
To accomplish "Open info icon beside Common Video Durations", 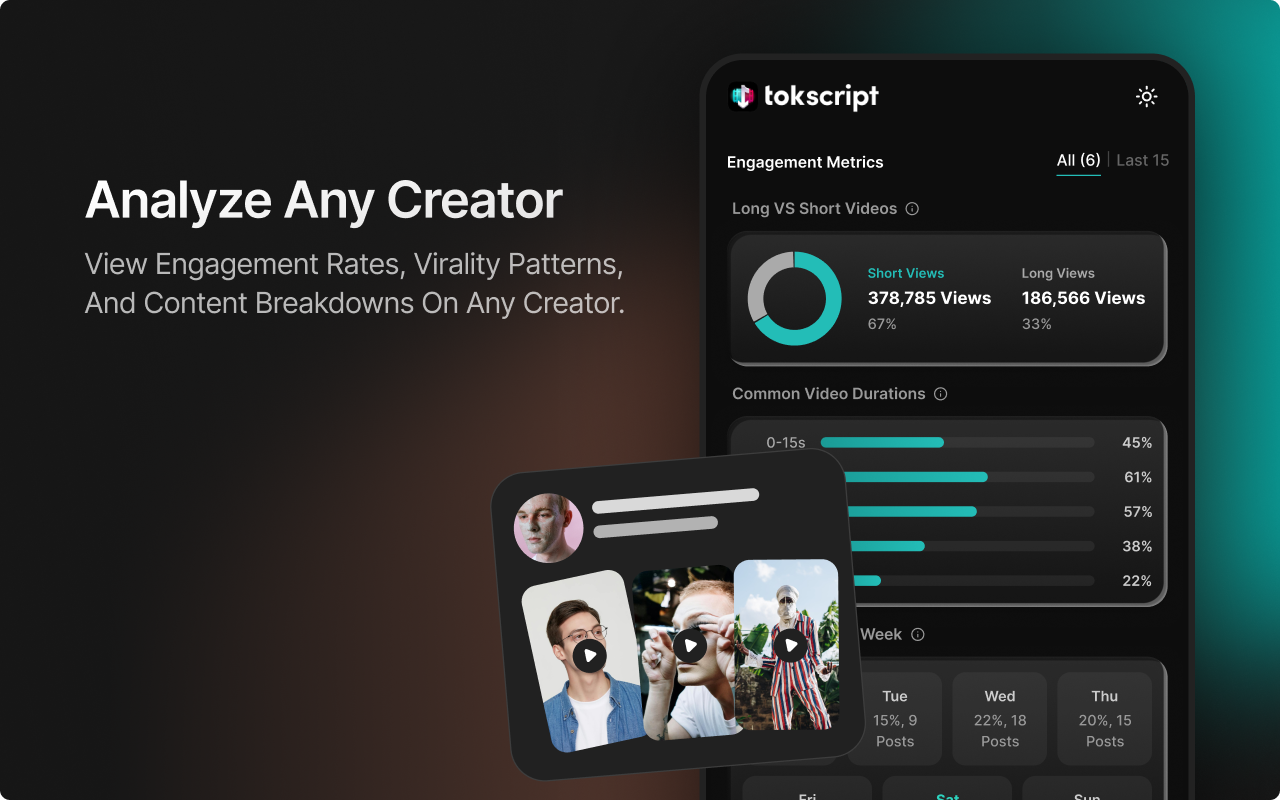I will [940, 394].
